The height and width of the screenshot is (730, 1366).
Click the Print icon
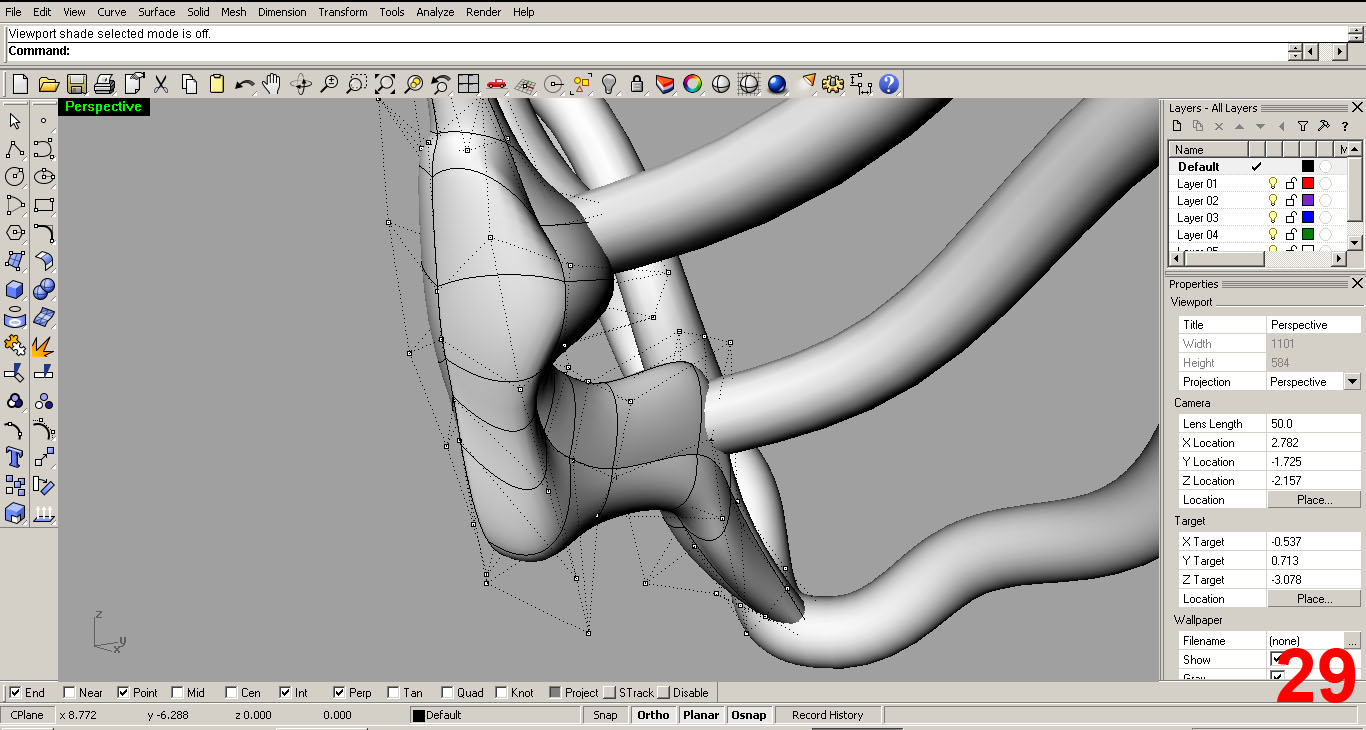coord(104,84)
